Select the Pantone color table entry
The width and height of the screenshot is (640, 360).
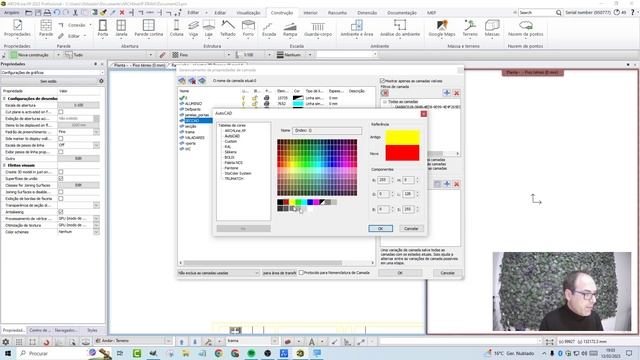click(231, 168)
